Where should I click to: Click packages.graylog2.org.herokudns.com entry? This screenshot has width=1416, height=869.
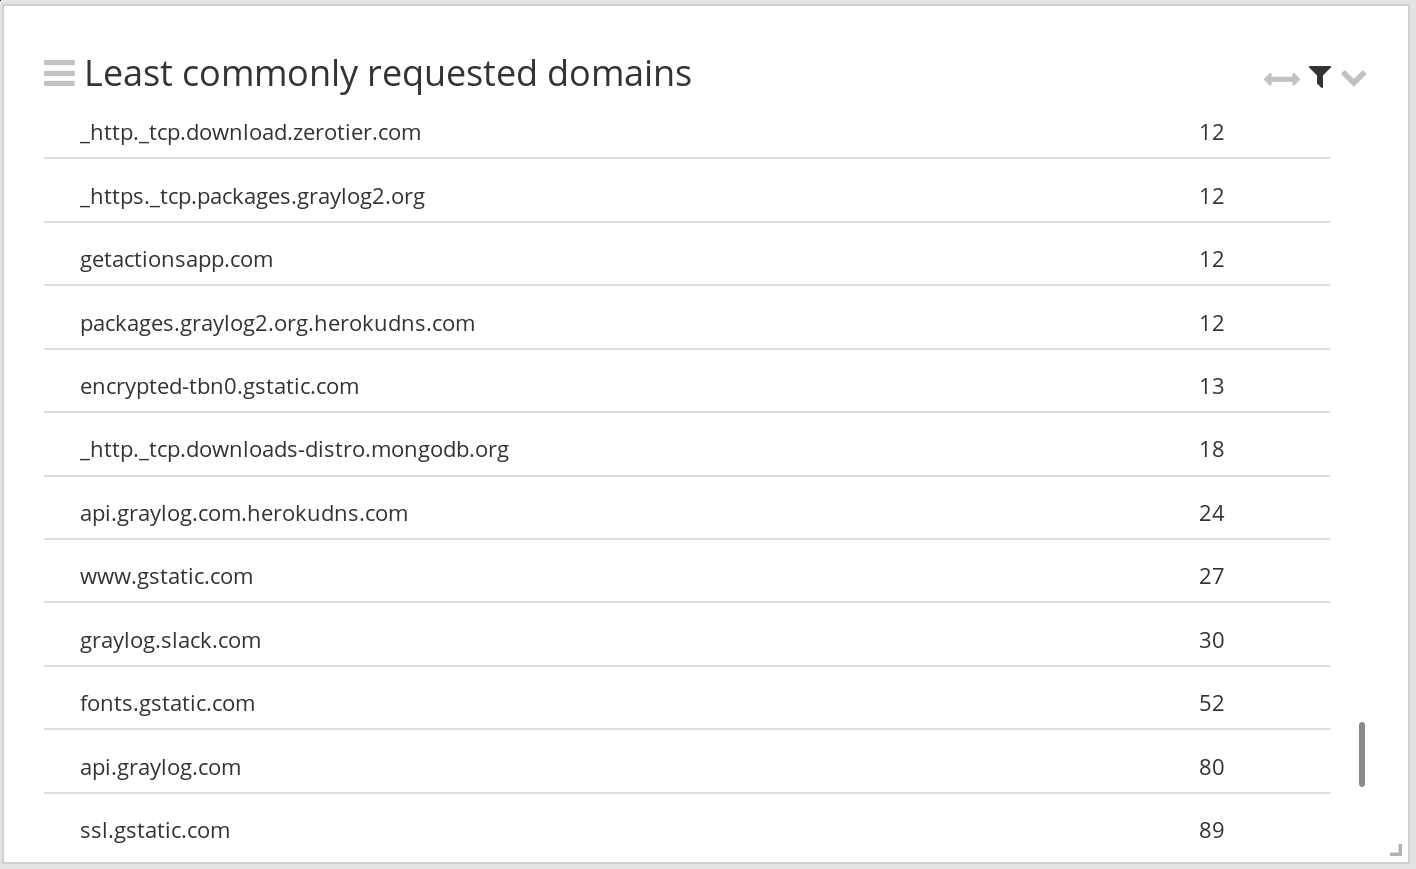tap(277, 324)
